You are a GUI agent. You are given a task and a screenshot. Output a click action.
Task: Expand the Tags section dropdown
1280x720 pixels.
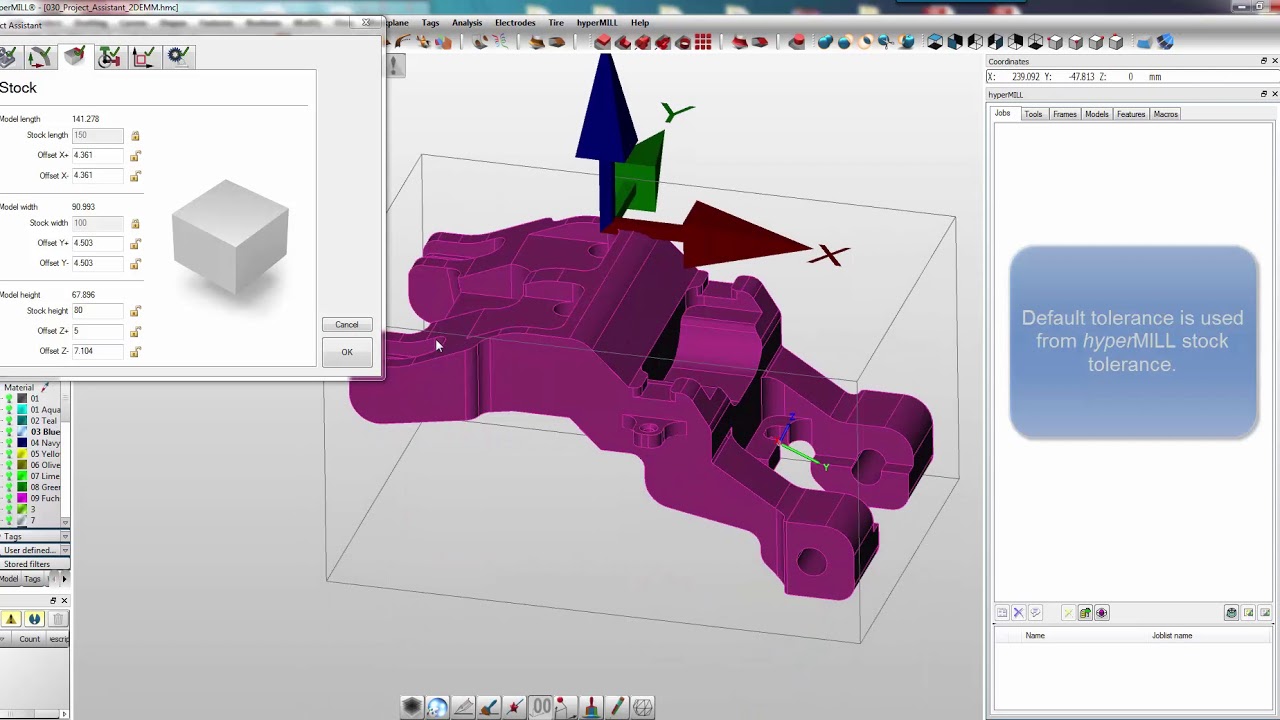pos(65,537)
